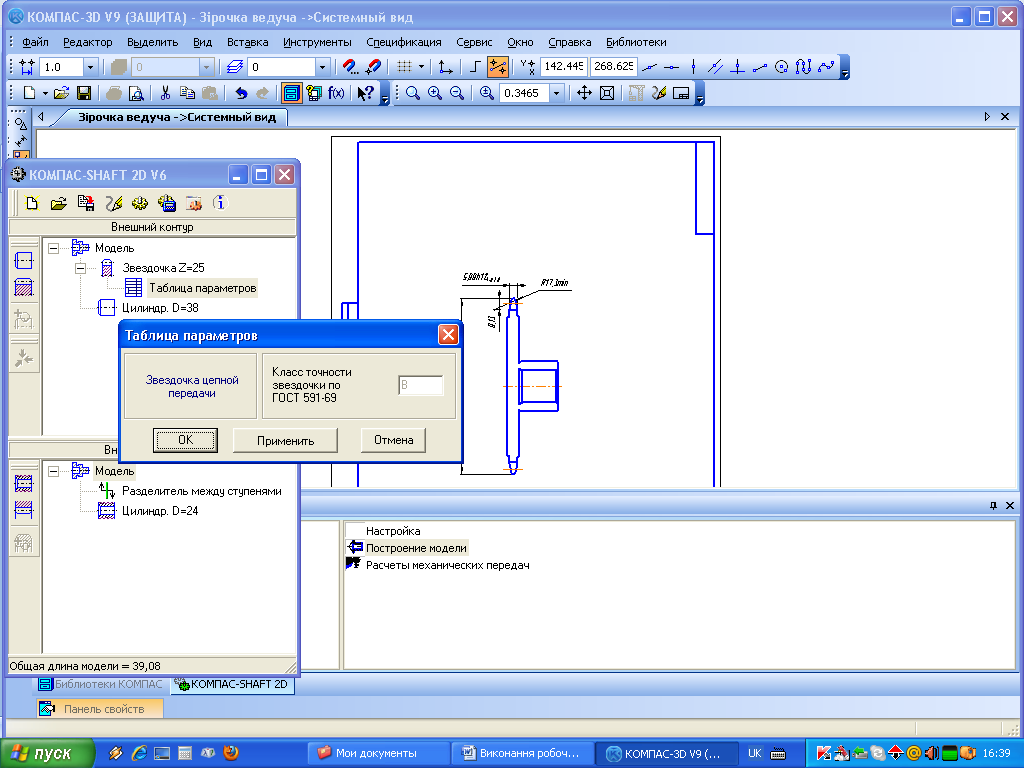The height and width of the screenshot is (768, 1024).
Task: Open the Инструменты menu
Action: click(x=317, y=42)
